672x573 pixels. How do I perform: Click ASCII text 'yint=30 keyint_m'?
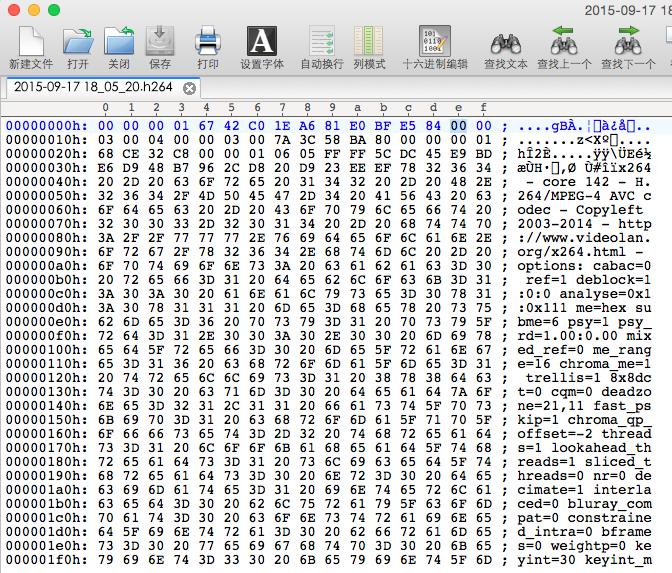(585, 560)
